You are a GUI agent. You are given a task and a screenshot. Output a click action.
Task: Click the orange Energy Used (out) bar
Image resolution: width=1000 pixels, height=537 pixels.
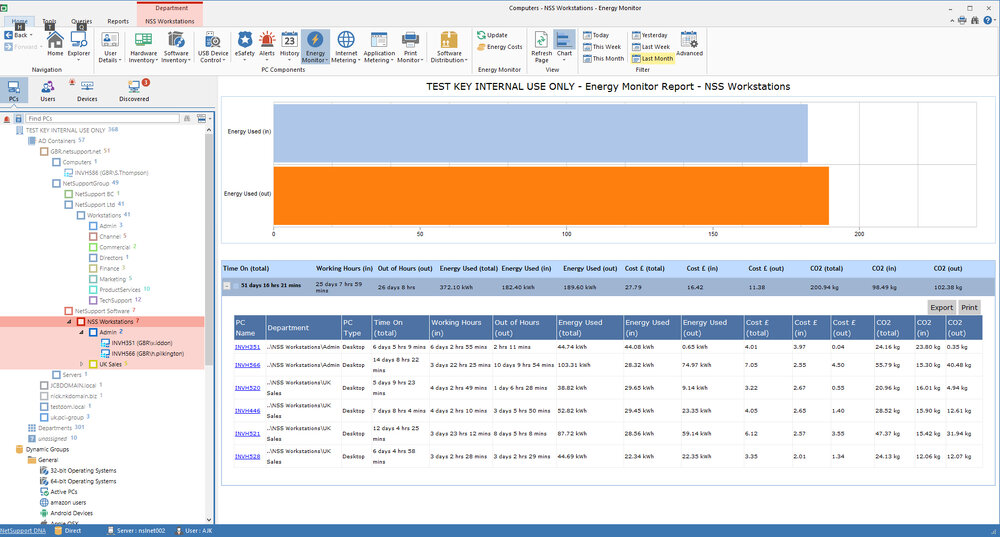coord(551,196)
